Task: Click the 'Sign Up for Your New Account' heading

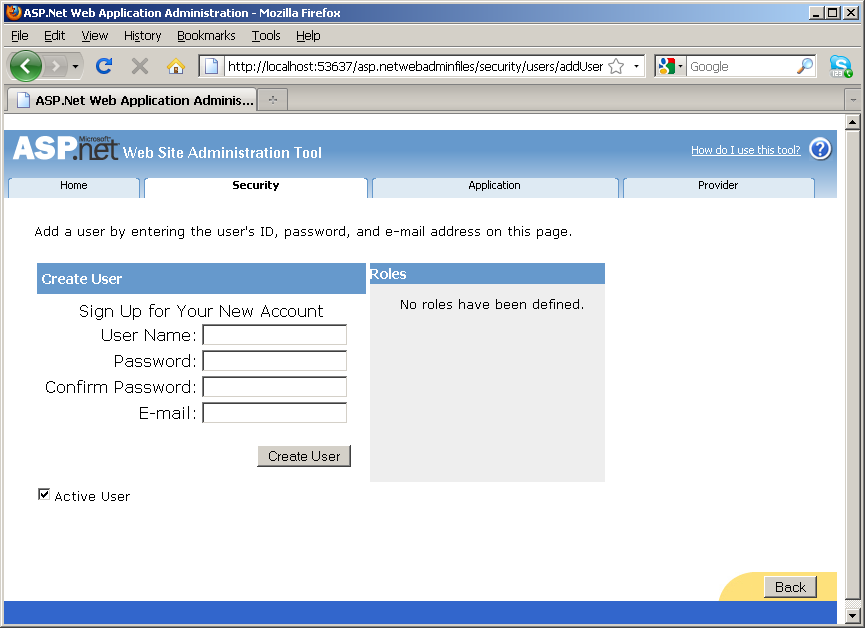Action: [201, 311]
